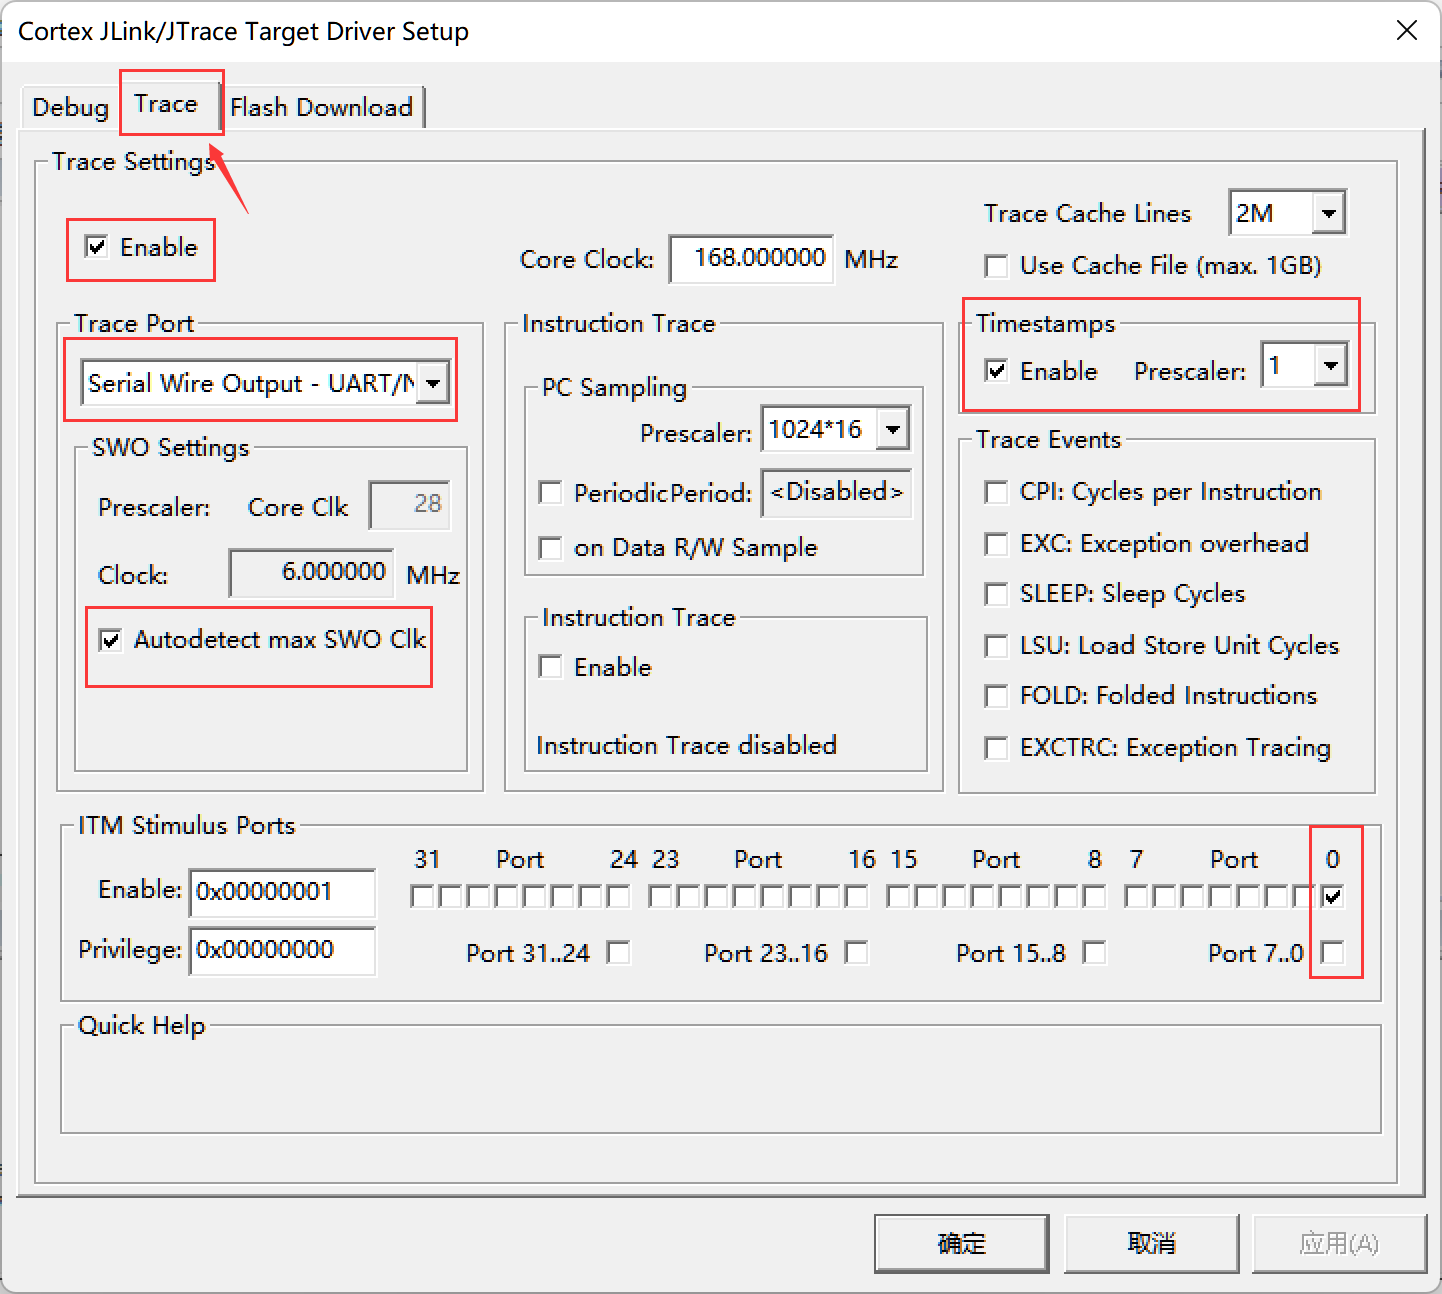Click SWO Clock MHz field
1442x1294 pixels.
[x=311, y=573]
